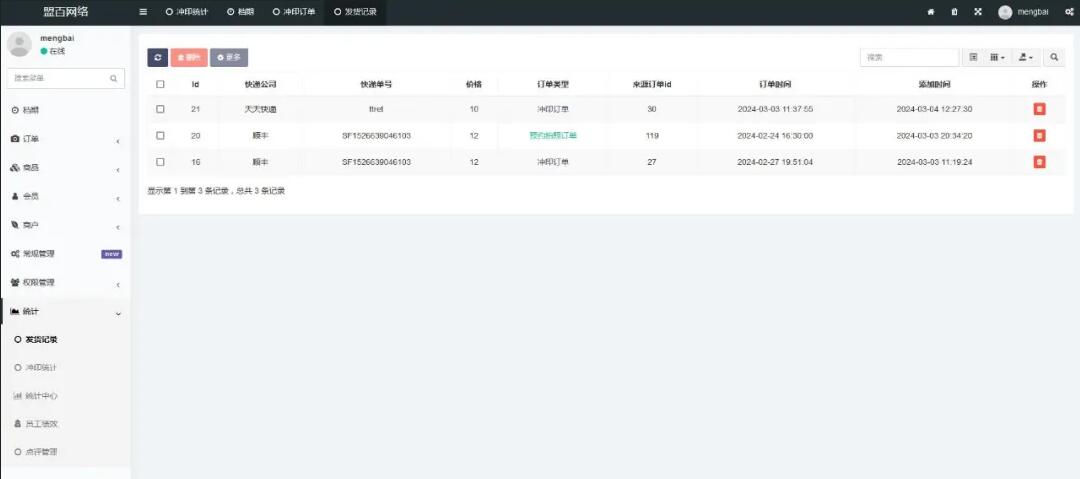Open 统计中心 in the sidebar

40,396
